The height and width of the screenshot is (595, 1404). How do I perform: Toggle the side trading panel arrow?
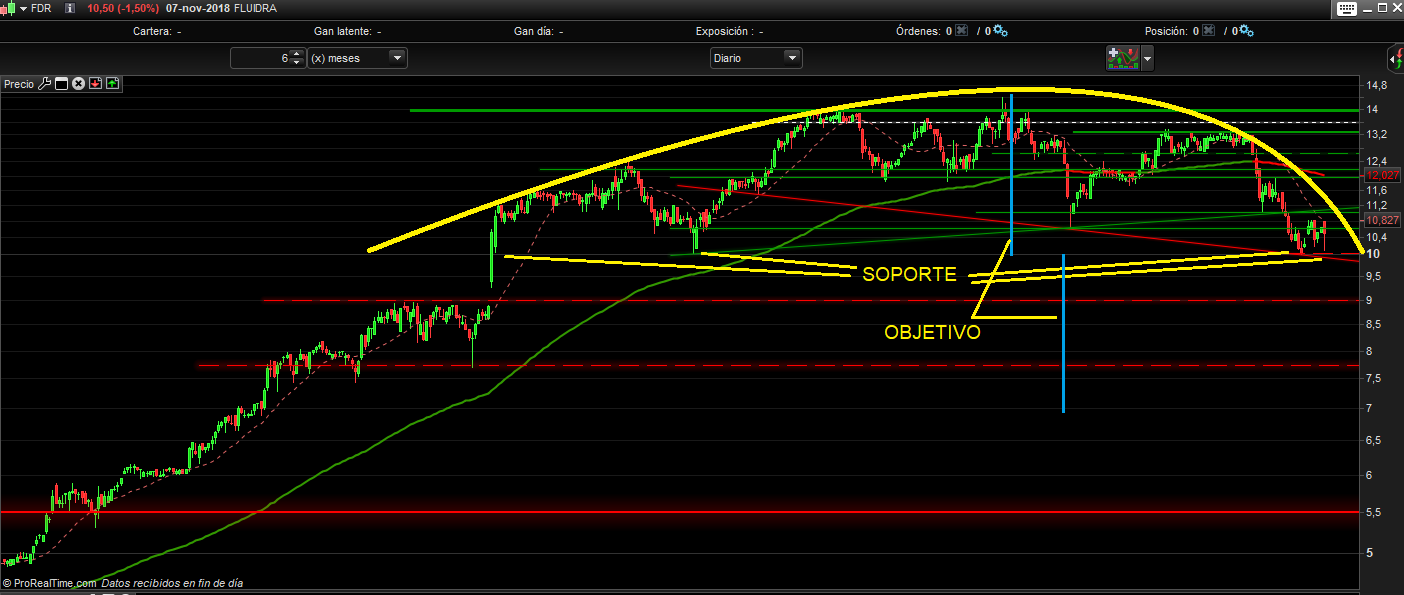1395,58
